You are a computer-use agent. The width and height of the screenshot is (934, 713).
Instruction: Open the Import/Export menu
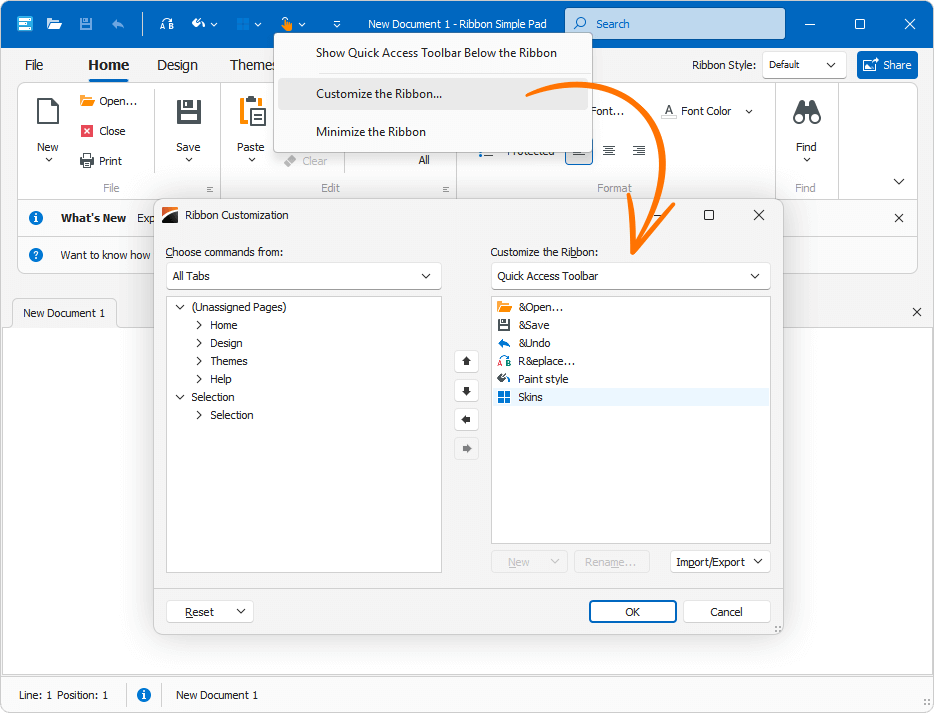coord(719,561)
